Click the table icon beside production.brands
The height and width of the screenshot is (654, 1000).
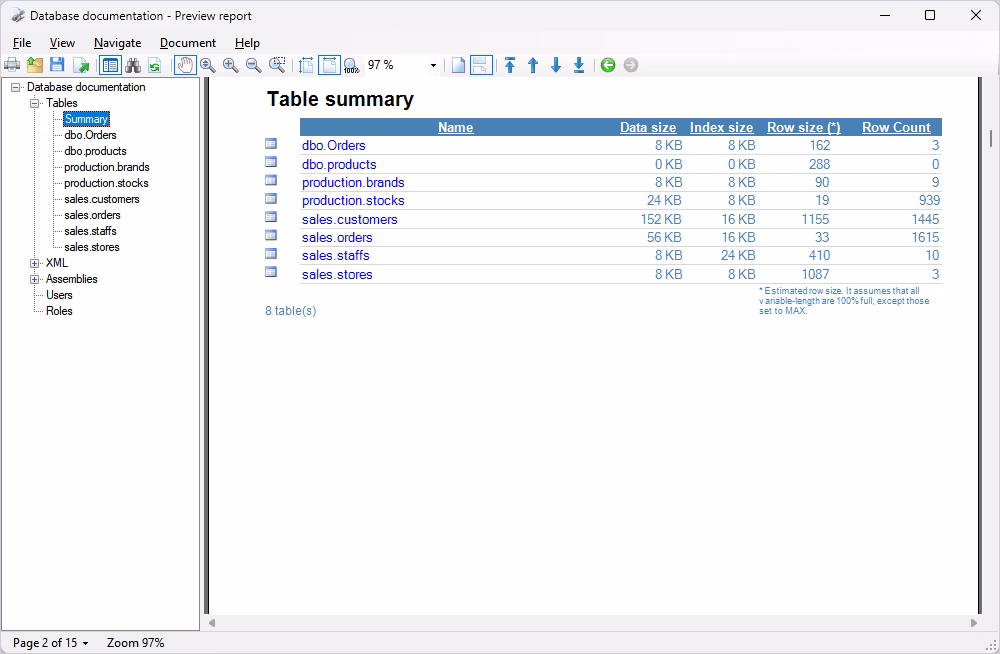pos(271,181)
